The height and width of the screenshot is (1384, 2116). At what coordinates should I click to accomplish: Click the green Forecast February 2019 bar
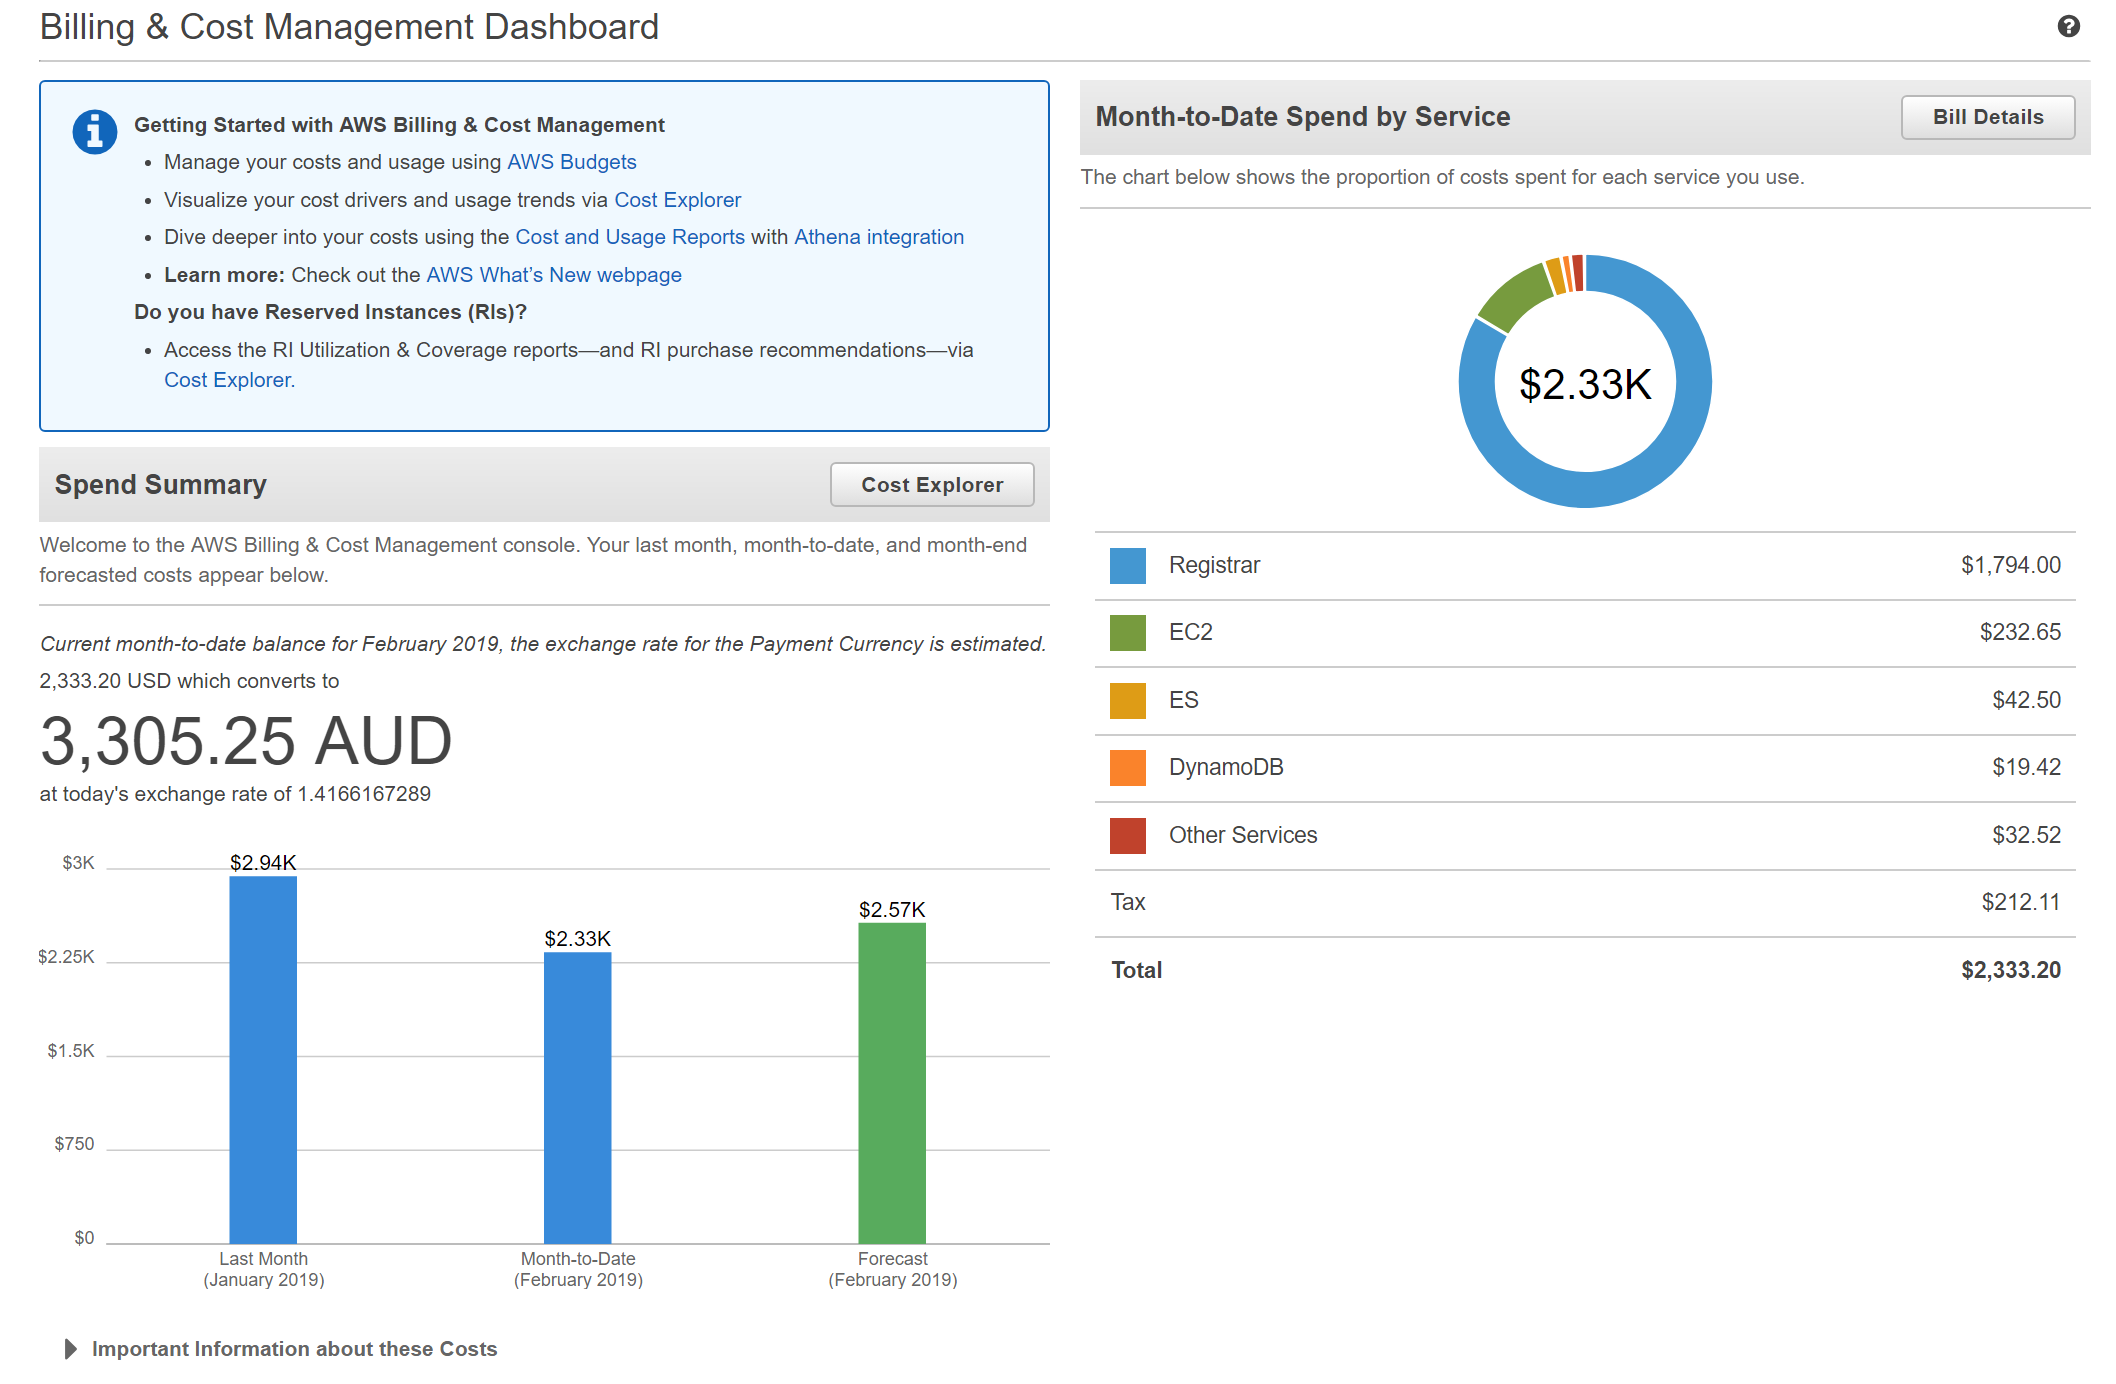click(892, 1083)
